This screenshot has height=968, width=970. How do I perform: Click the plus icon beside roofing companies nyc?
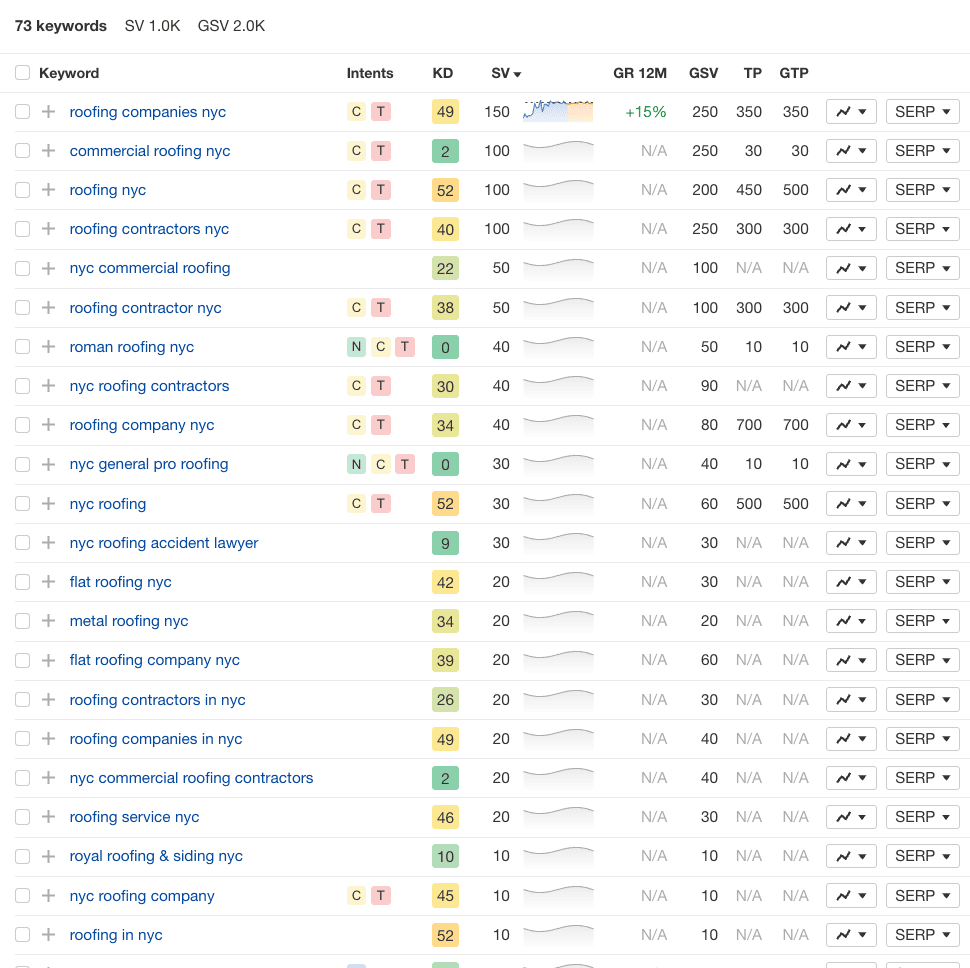(48, 112)
